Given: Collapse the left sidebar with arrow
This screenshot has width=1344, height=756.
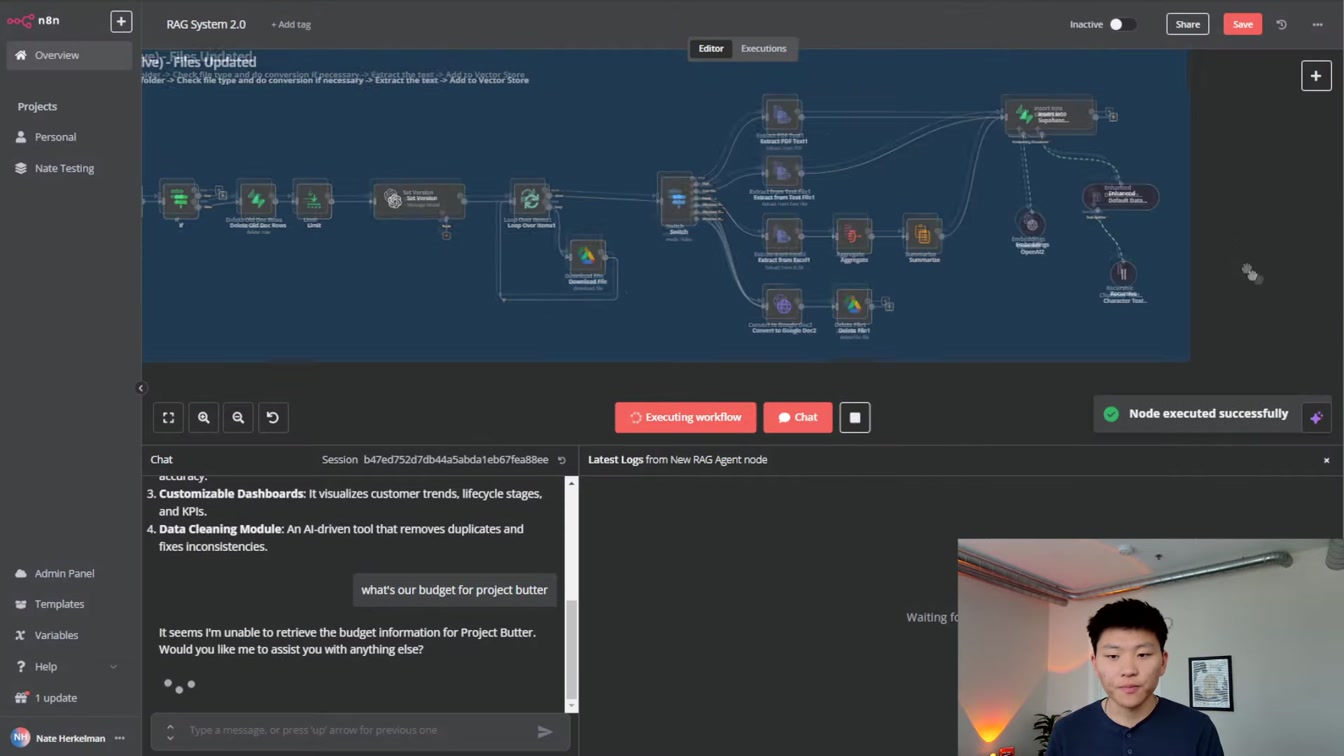Looking at the screenshot, I should [141, 388].
